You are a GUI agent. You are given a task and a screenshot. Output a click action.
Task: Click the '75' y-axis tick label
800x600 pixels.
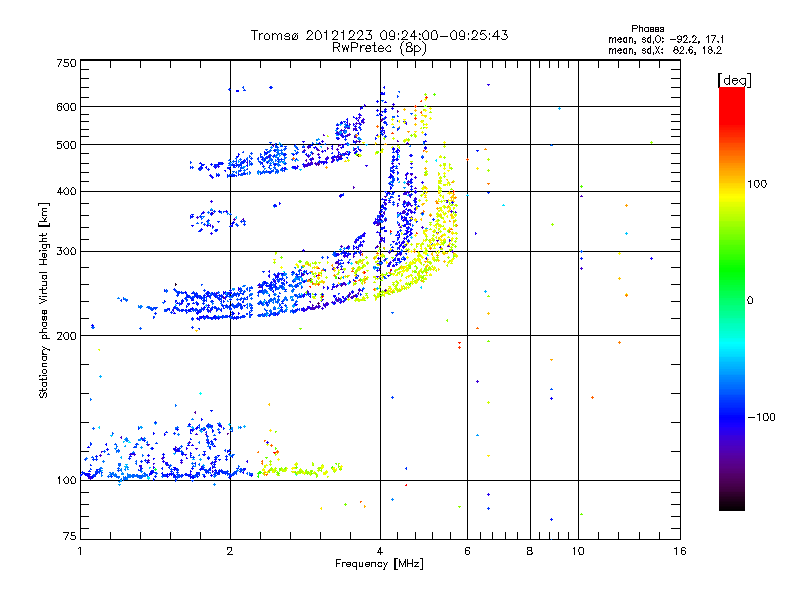[70, 536]
